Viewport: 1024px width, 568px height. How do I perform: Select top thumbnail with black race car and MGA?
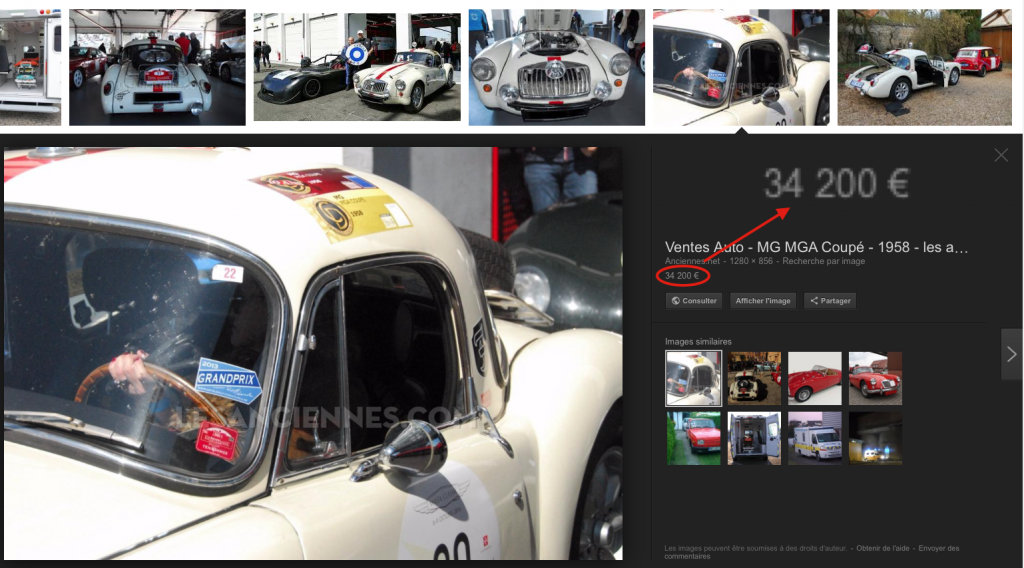357,67
